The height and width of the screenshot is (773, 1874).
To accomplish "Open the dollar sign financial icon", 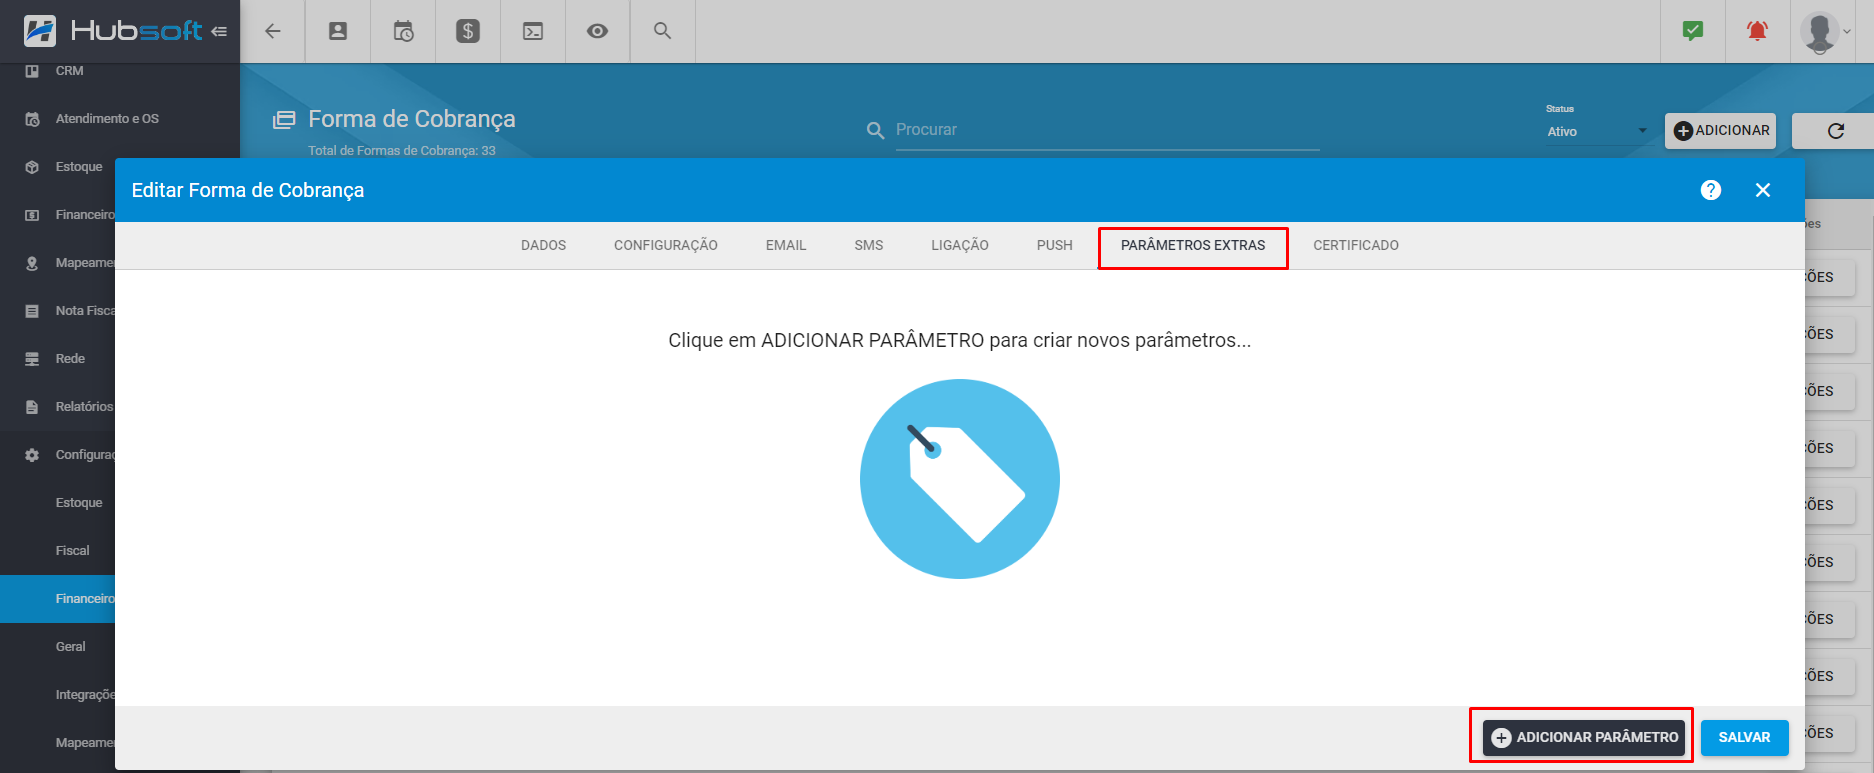I will tap(468, 31).
